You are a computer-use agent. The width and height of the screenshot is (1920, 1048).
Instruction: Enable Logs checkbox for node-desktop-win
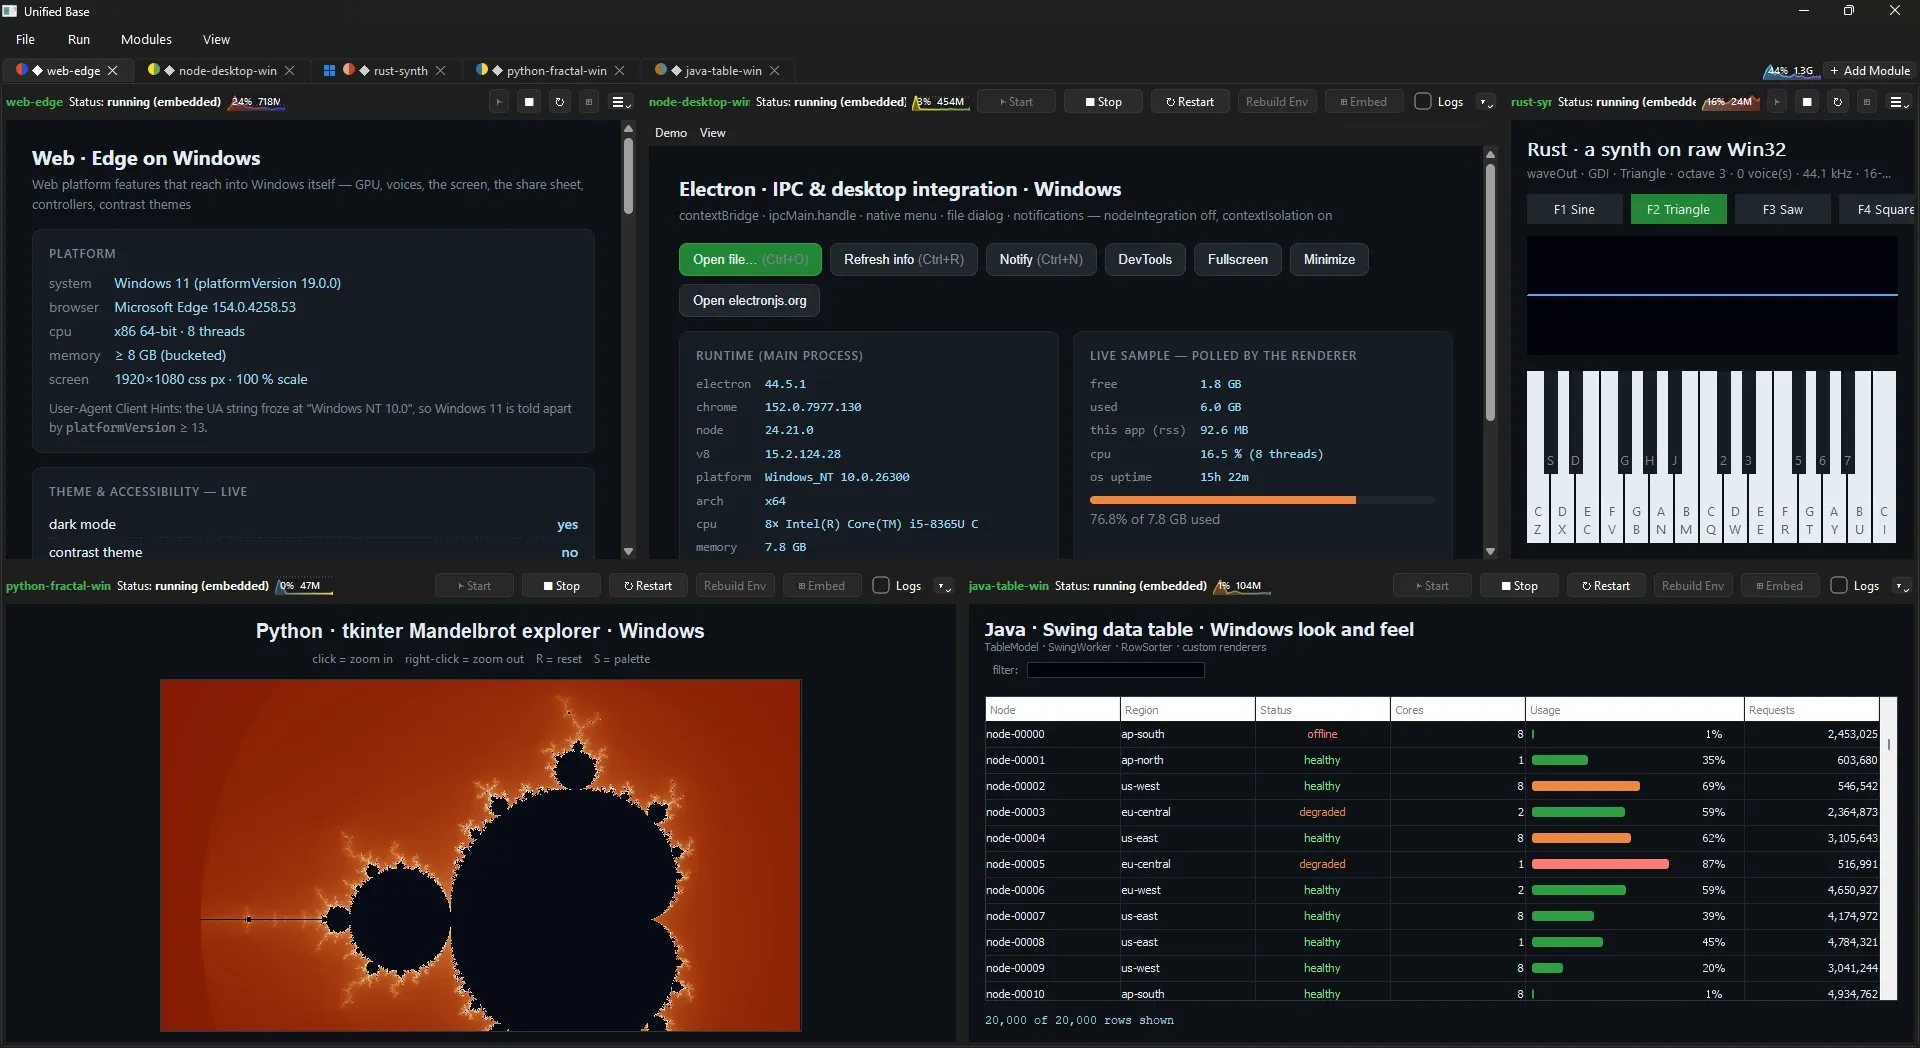1423,101
